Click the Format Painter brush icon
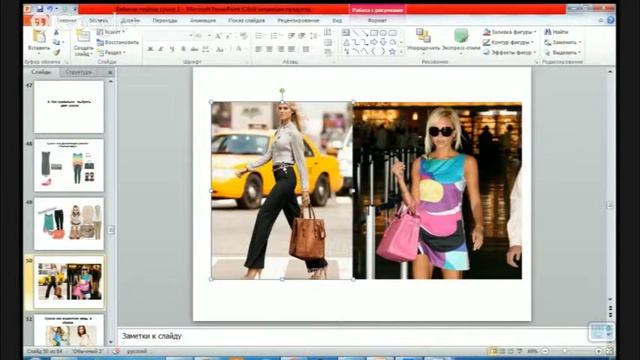The height and width of the screenshot is (360, 640). pyautogui.click(x=56, y=52)
